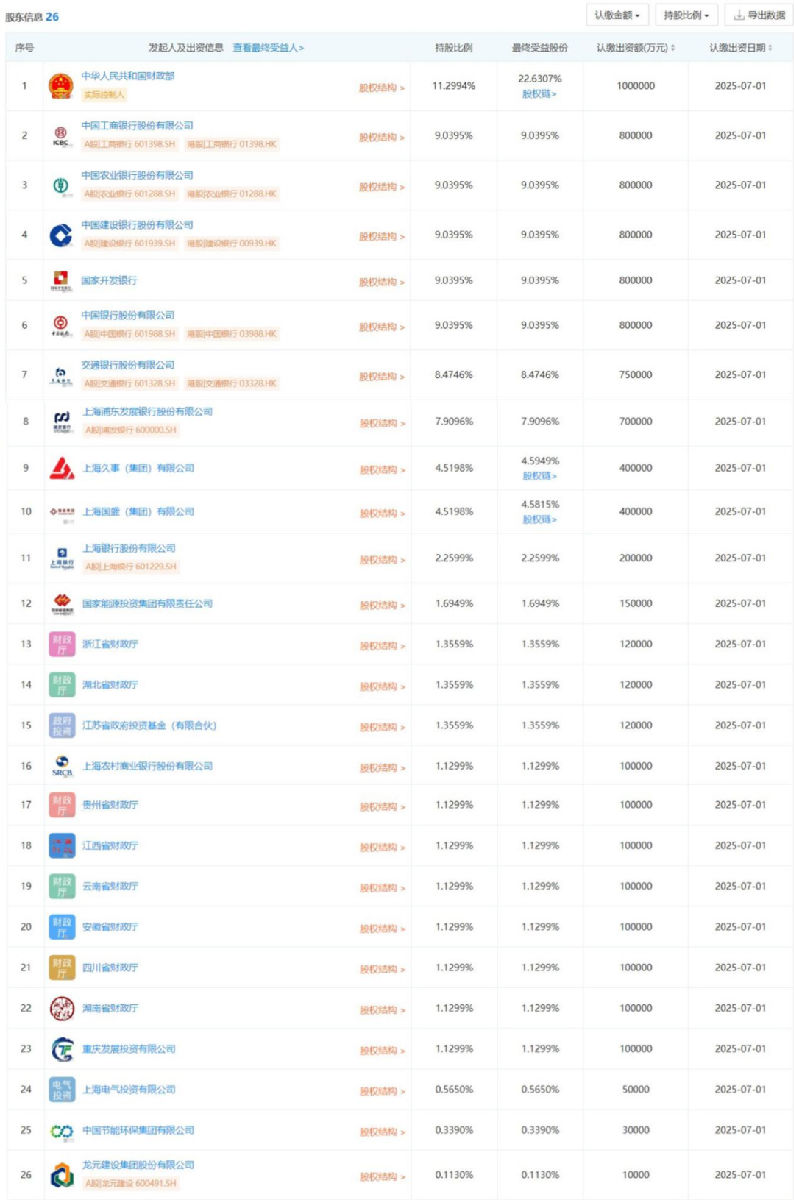Click the 龙元建设集团 hexagon logo
Viewport: 794px width, 1200px height.
[62, 1174]
